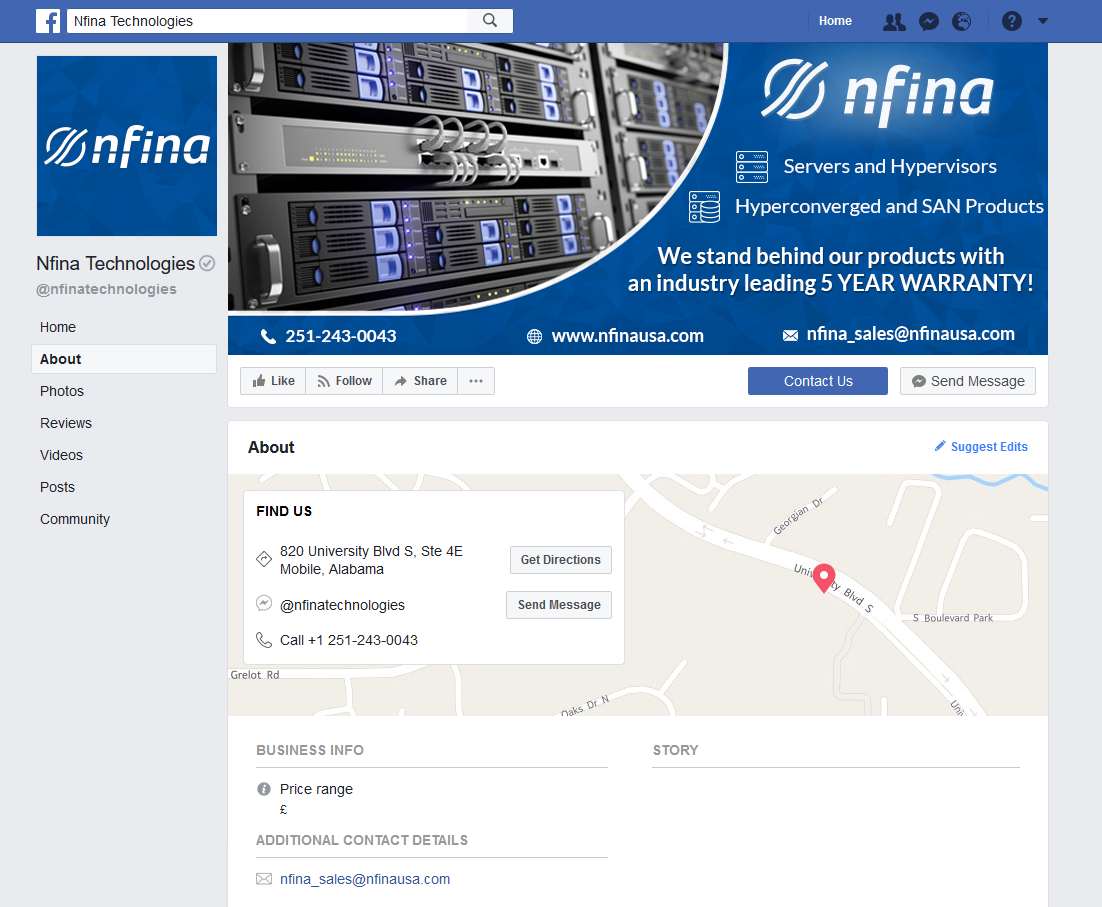Share the page with the Share button
Screen dimensions: 1102x907
tap(420, 381)
